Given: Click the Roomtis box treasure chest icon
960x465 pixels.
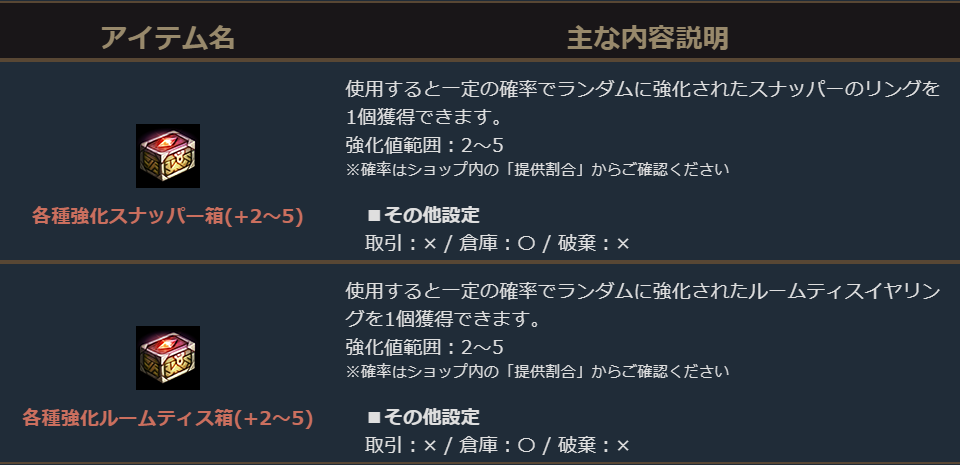Looking at the screenshot, I should 168,358.
